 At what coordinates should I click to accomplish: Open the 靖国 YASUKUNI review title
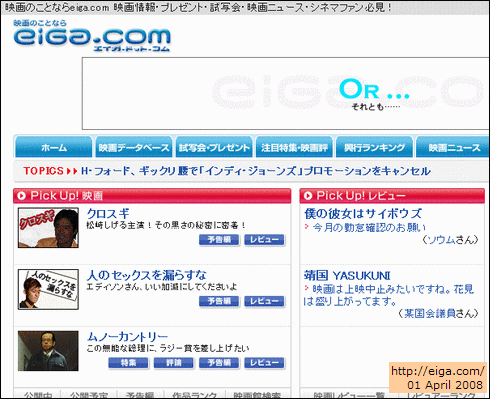[x=347, y=276]
